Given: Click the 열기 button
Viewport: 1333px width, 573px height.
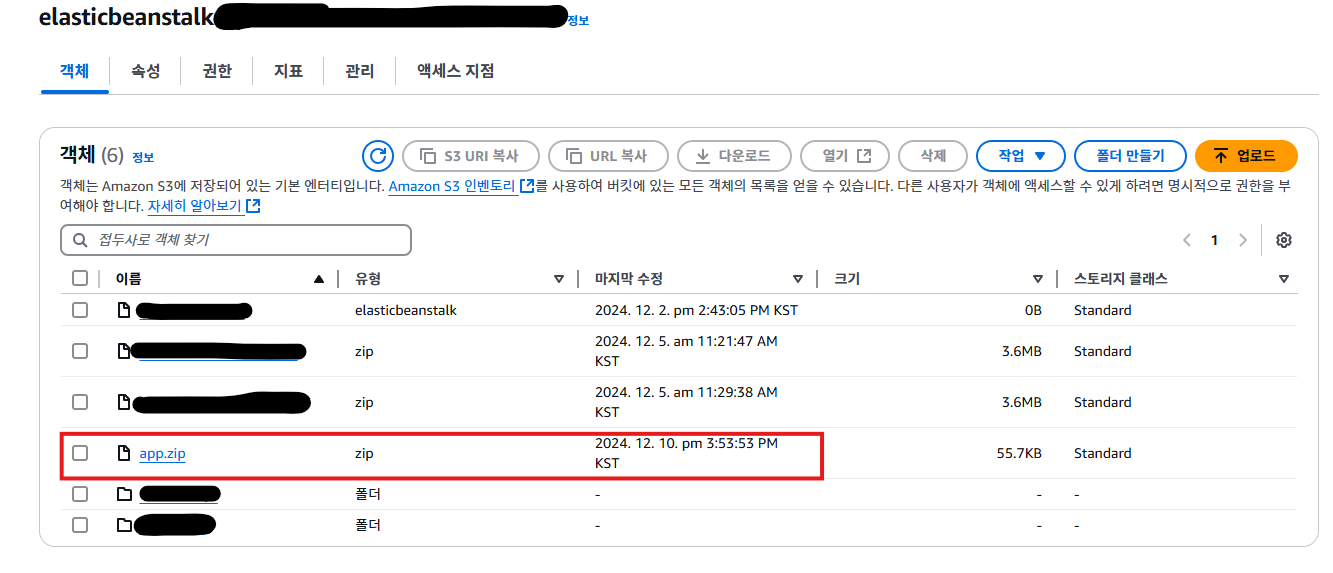Looking at the screenshot, I should tap(845, 156).
